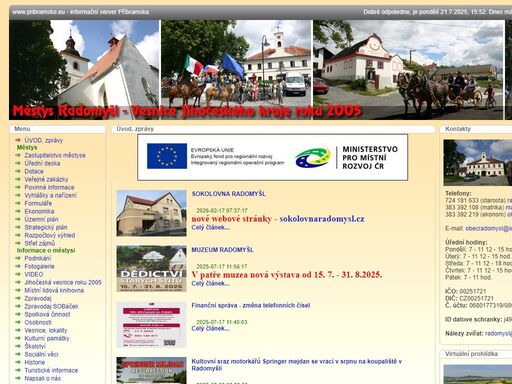This screenshot has width=512, height=384.
Task: Open SOKOLOVNA RADOMYŠL article title
Action: [x=228, y=194]
